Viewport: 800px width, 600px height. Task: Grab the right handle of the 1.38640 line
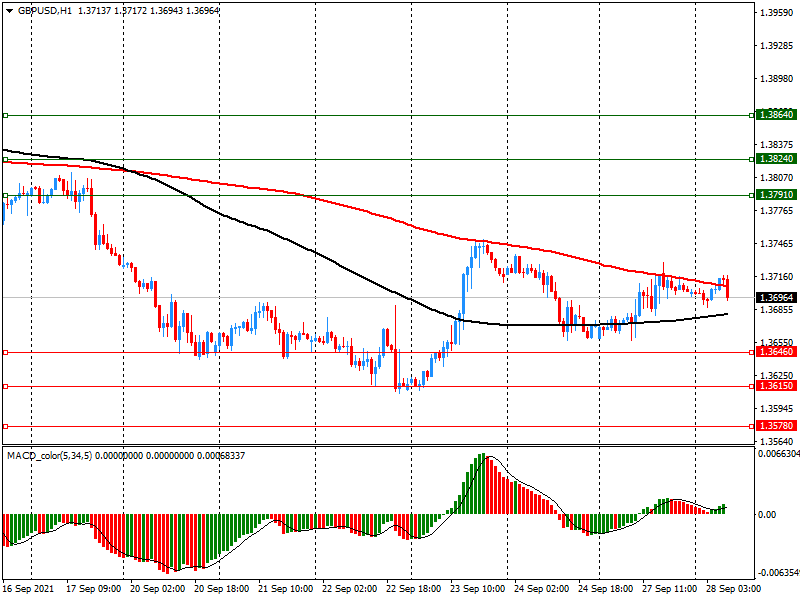click(x=752, y=116)
